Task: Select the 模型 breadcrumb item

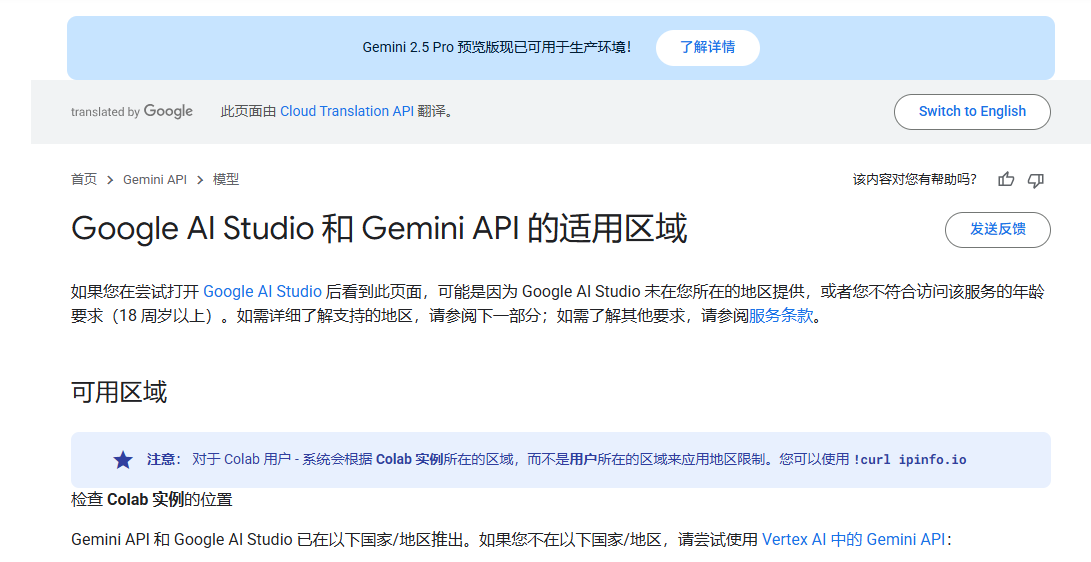Action: point(226,179)
